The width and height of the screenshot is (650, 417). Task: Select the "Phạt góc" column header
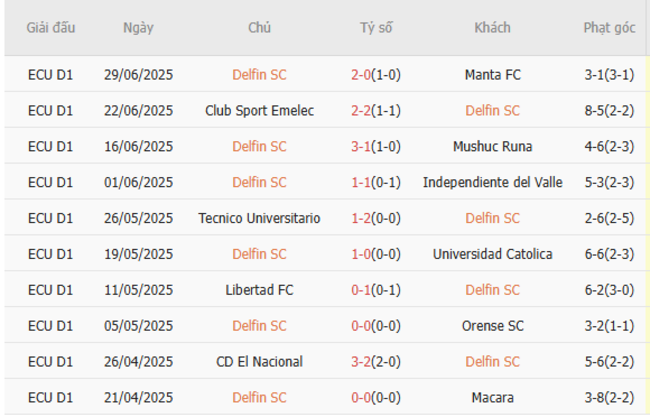[x=609, y=28]
